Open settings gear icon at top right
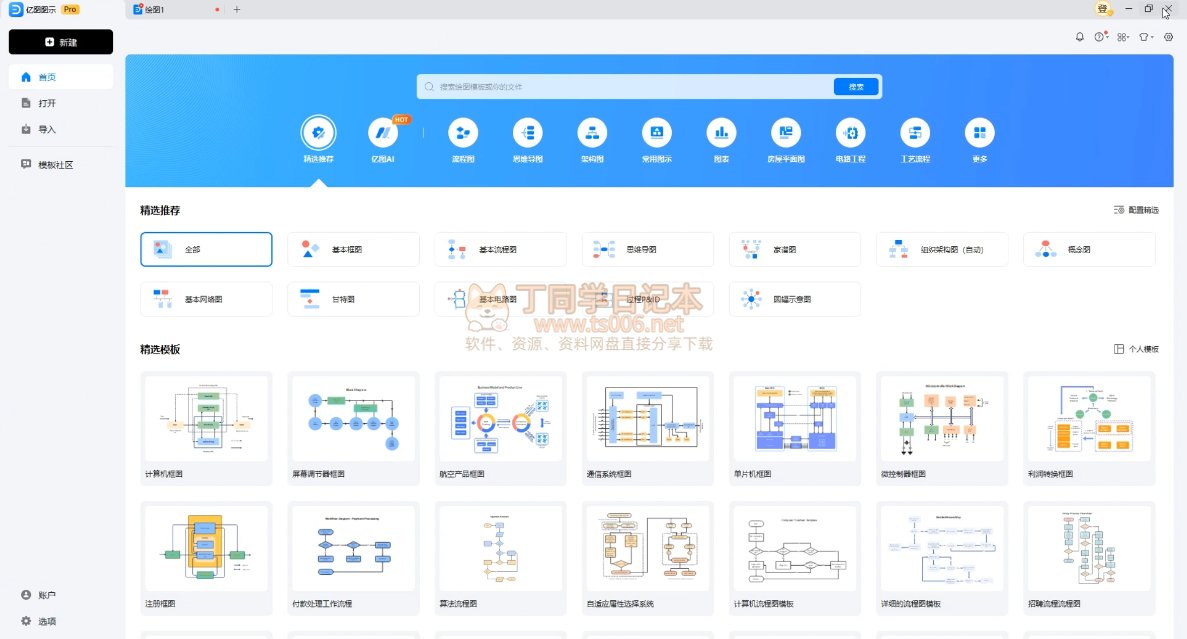This screenshot has height=639, width=1187. (x=1167, y=37)
